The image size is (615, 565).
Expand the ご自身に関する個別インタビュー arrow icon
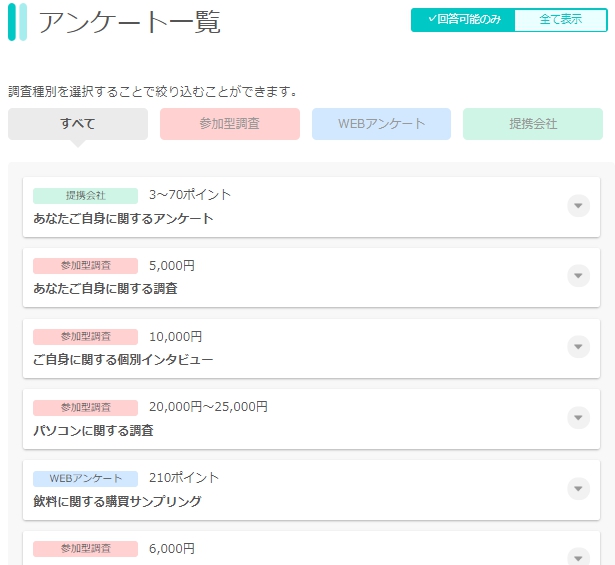(x=578, y=347)
